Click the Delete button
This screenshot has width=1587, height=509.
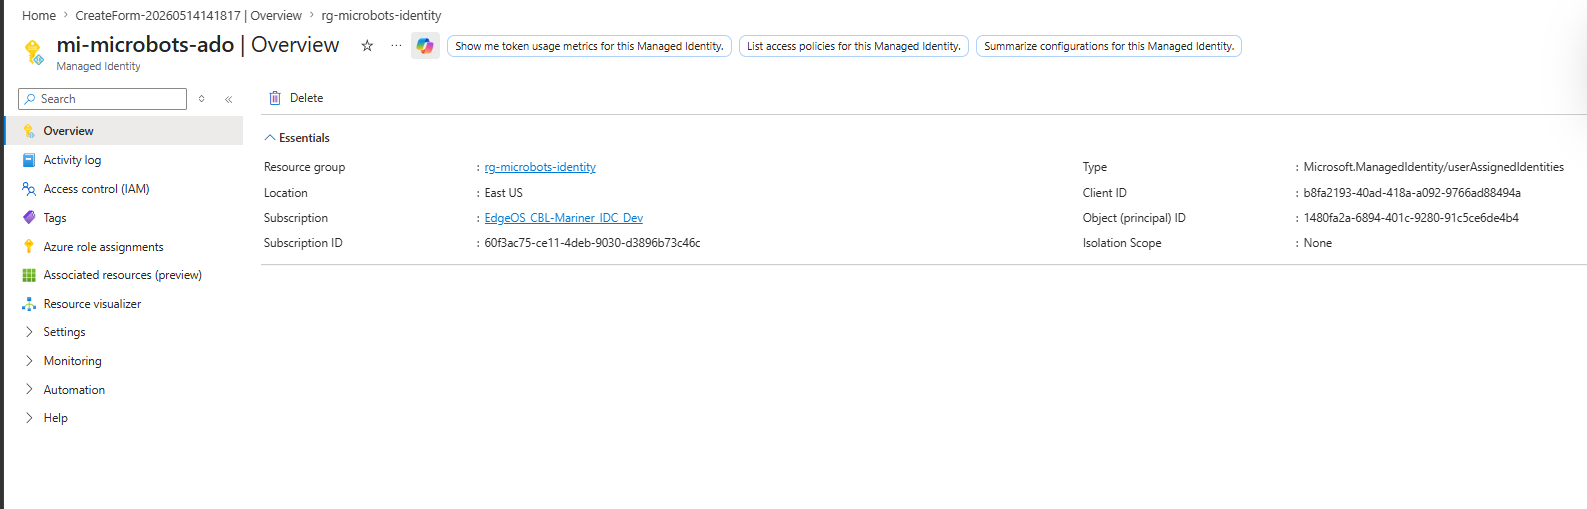click(296, 98)
